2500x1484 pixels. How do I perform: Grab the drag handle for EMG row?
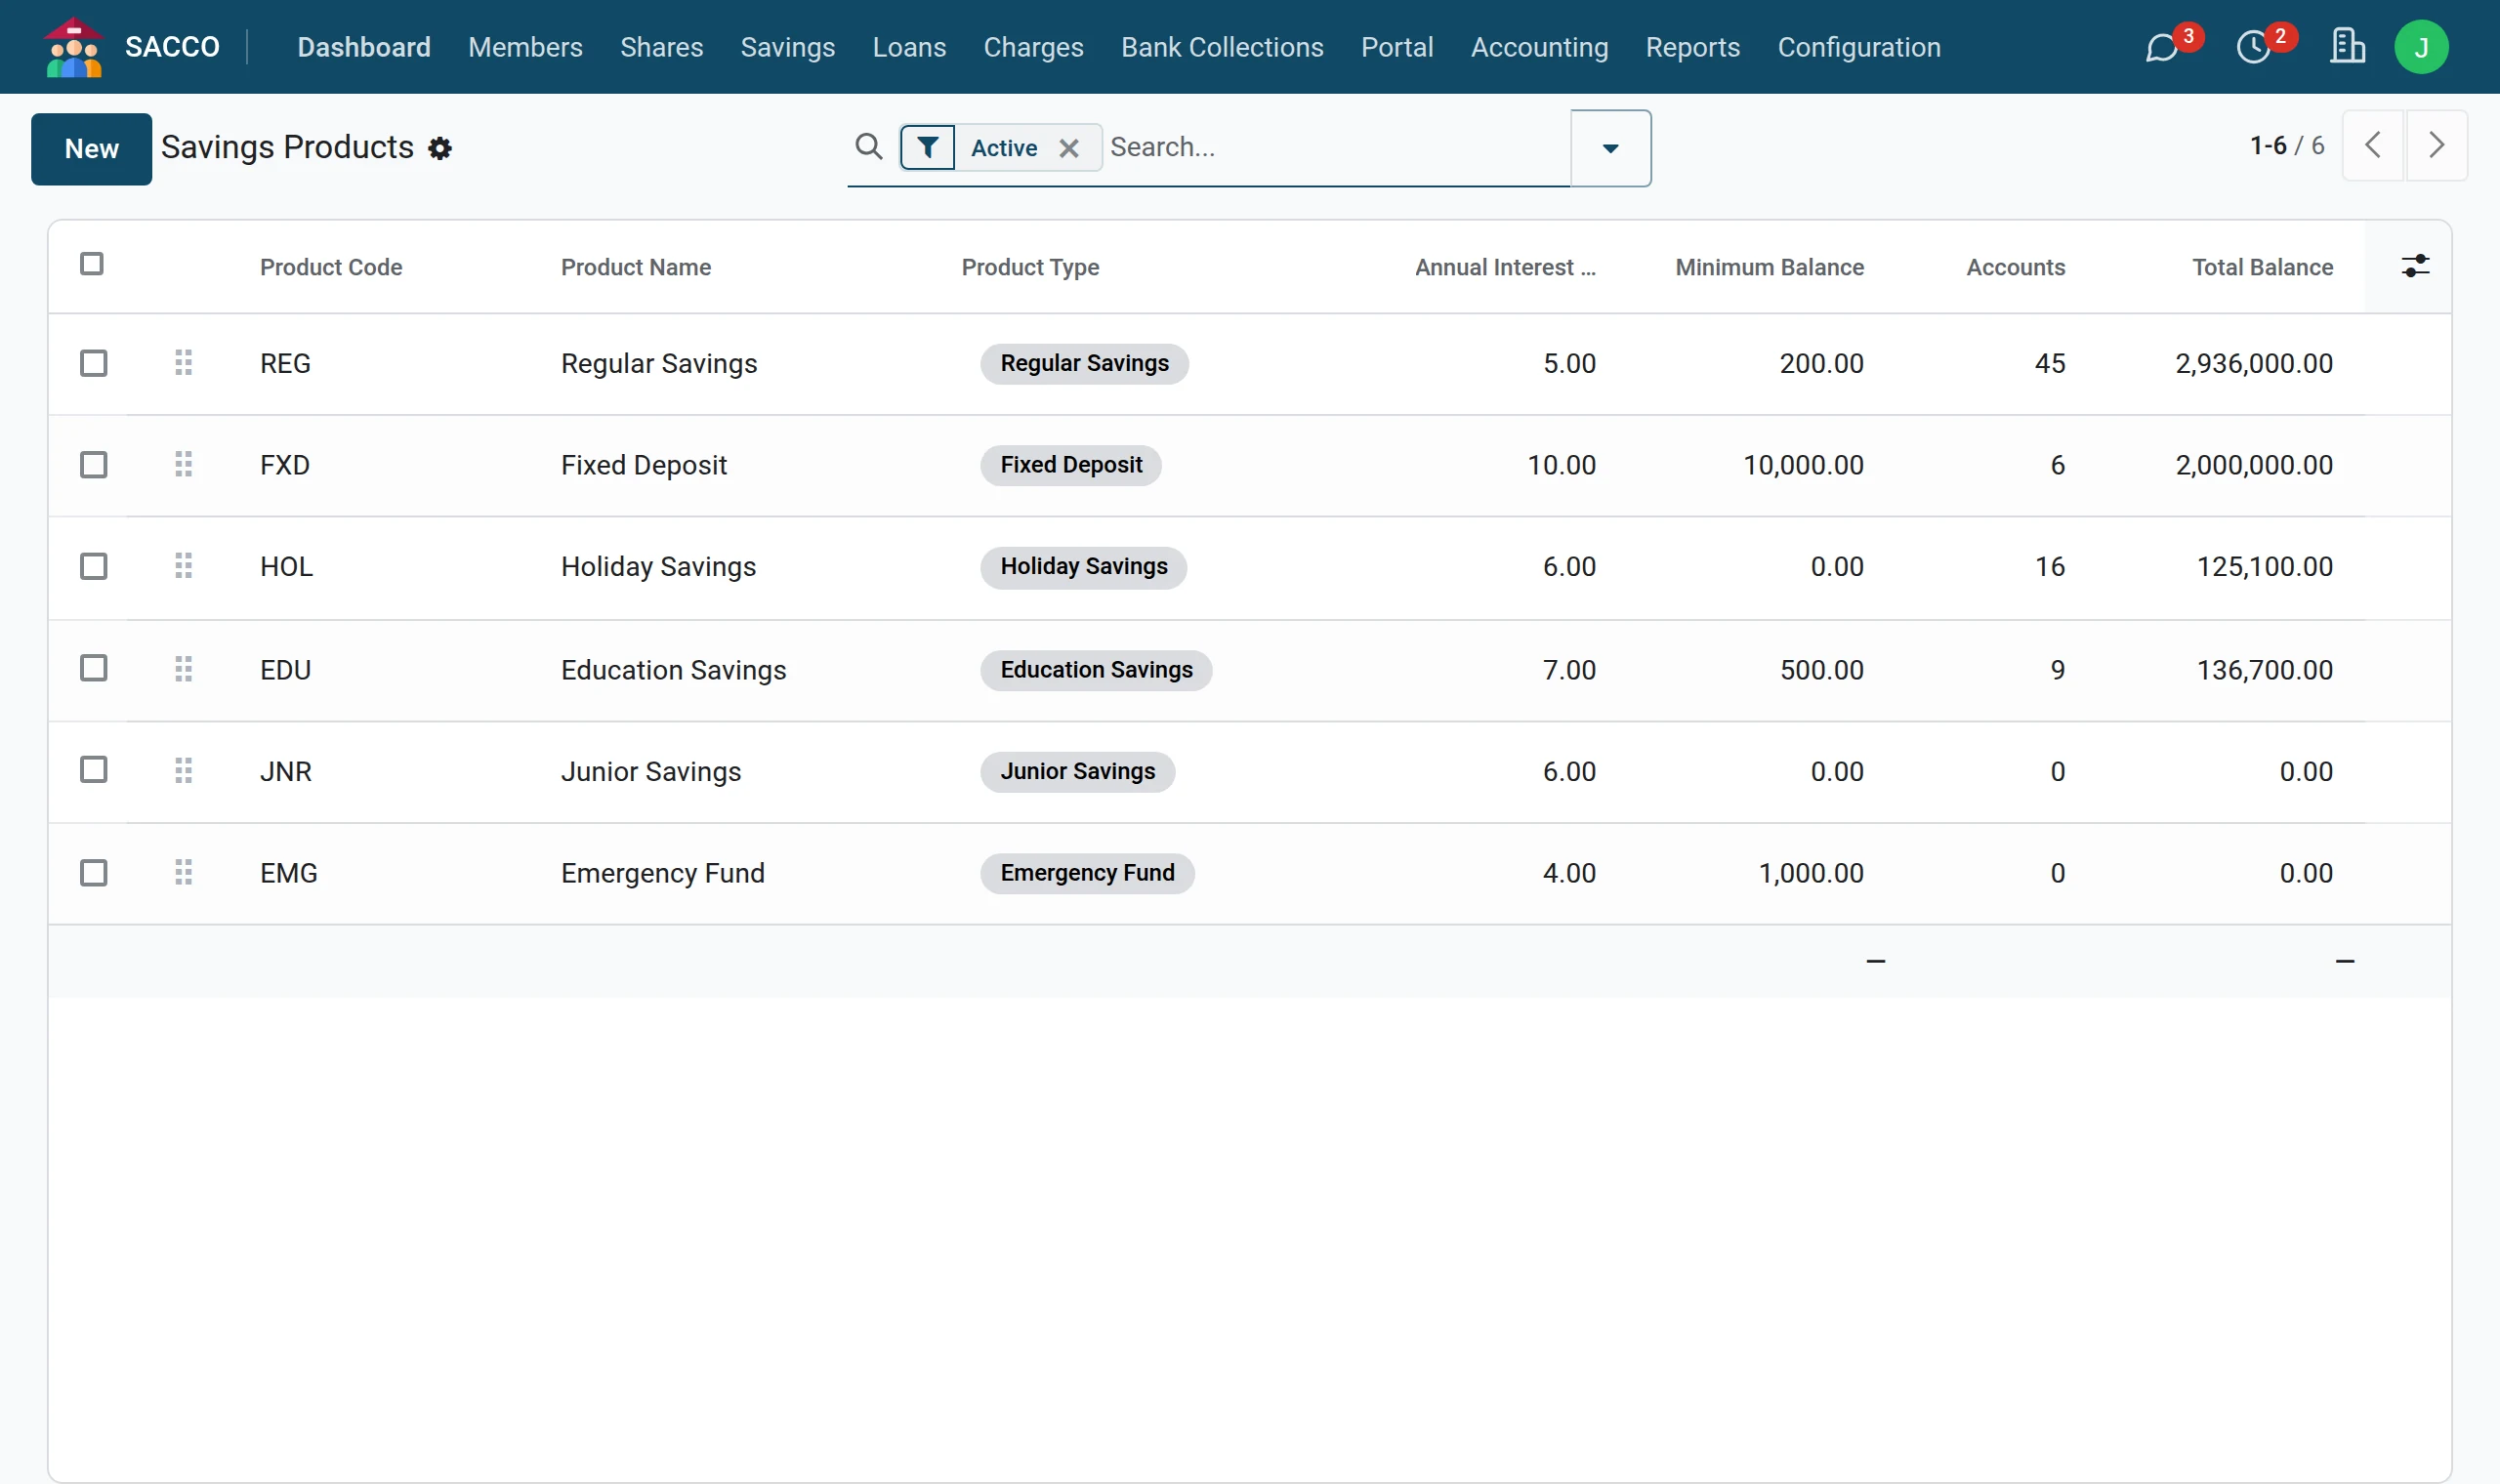tap(183, 873)
